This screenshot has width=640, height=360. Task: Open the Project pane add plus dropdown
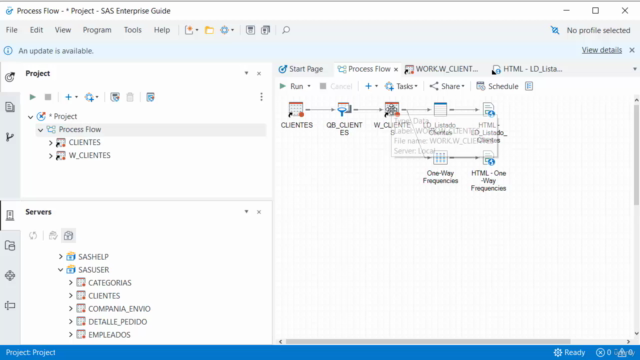[71, 97]
